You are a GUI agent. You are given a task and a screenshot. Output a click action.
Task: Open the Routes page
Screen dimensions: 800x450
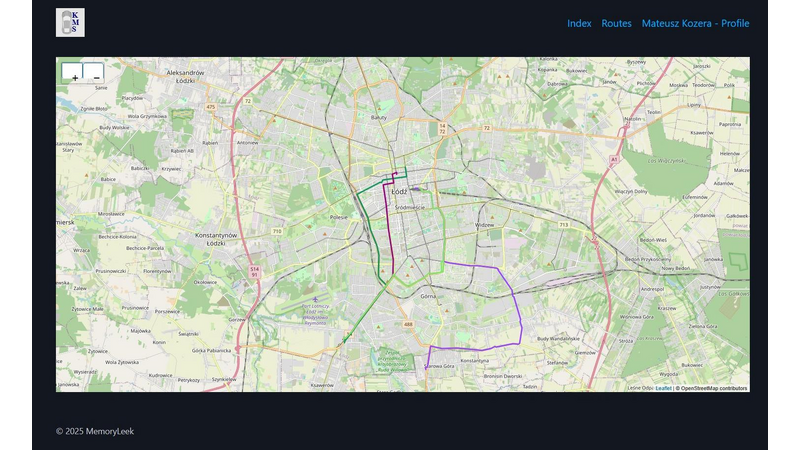click(x=616, y=23)
